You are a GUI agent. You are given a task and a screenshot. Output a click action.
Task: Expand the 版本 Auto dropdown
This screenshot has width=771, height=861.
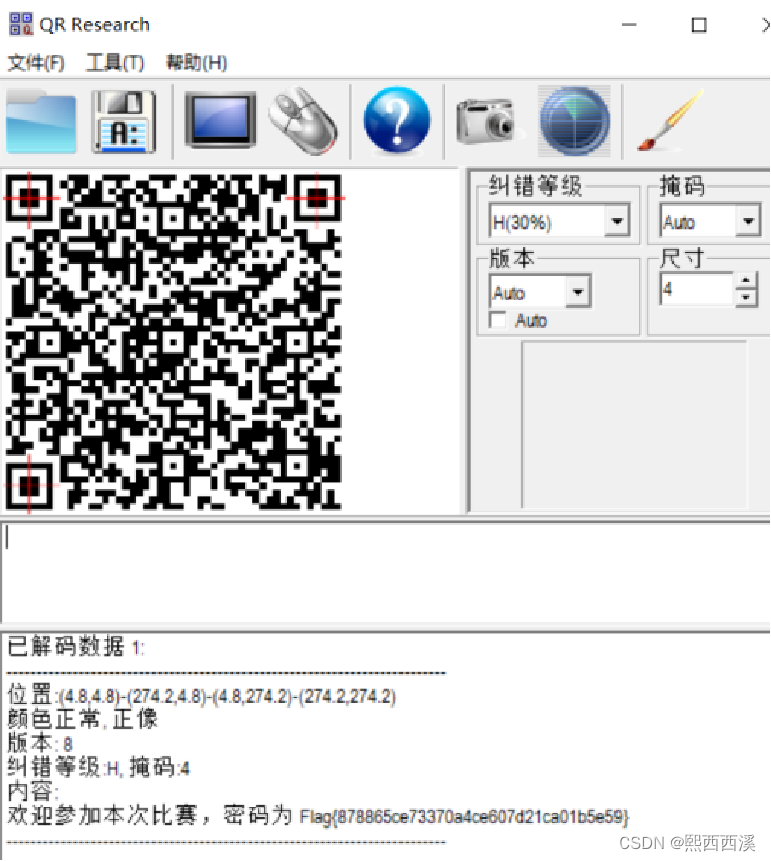[x=578, y=292]
